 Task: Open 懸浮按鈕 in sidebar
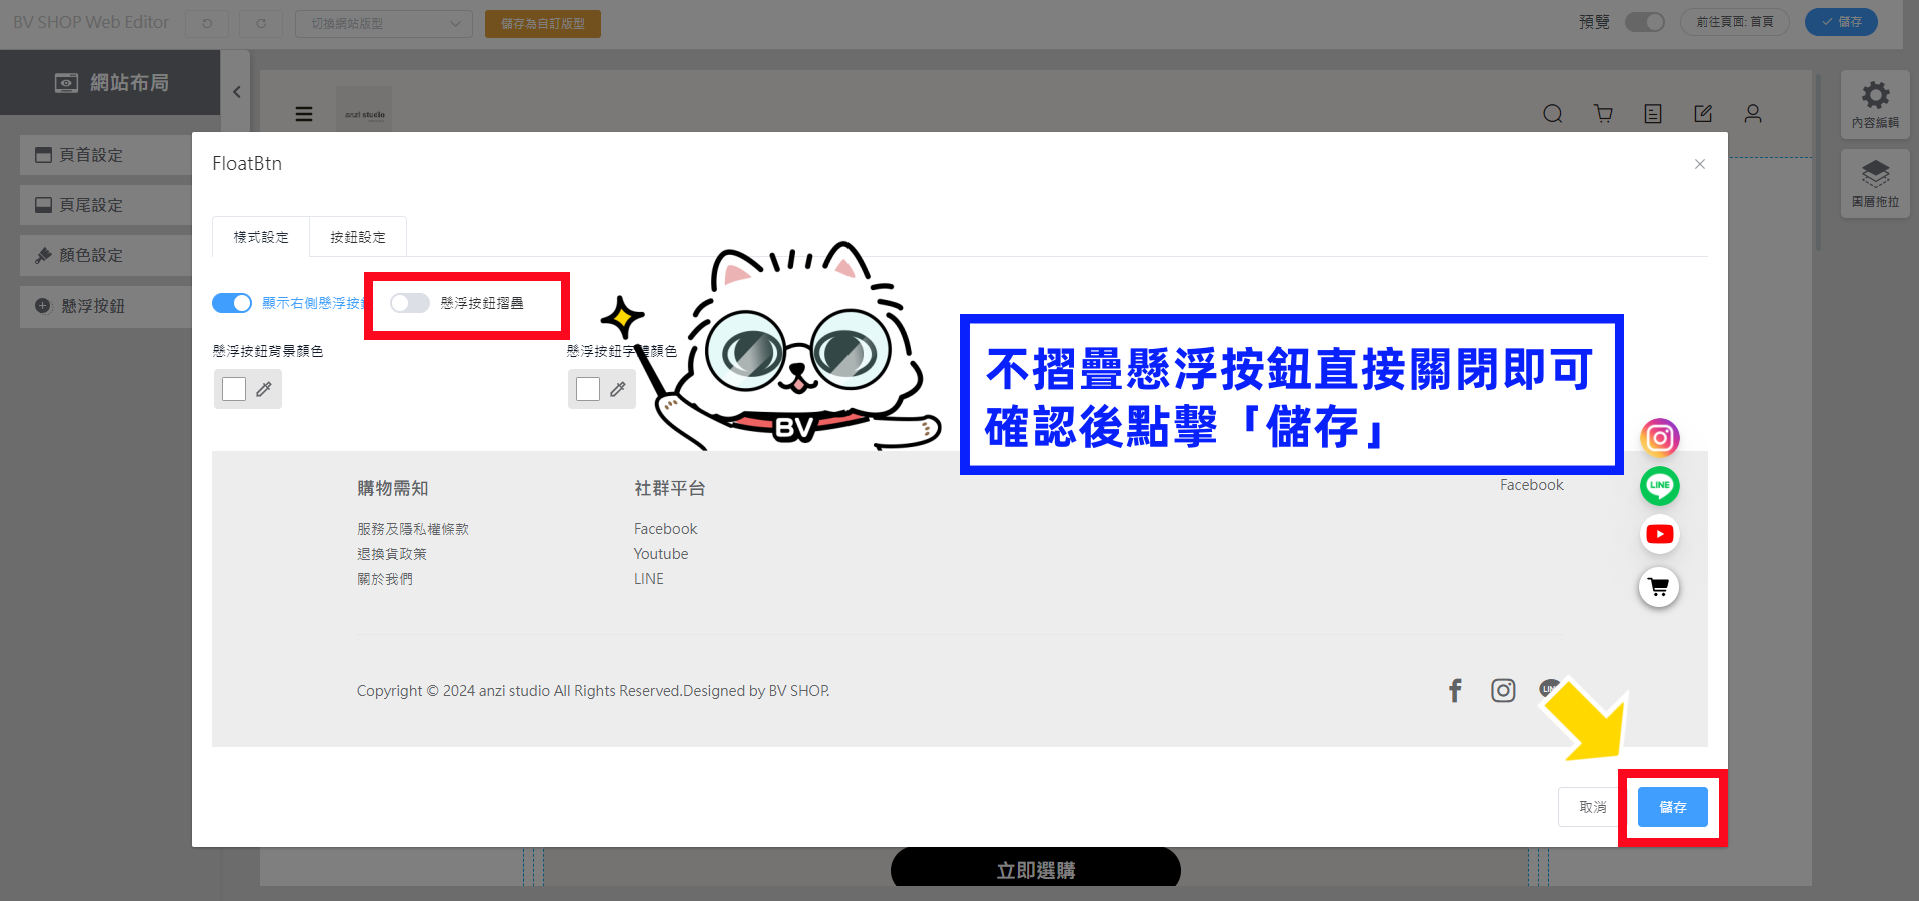coord(106,306)
